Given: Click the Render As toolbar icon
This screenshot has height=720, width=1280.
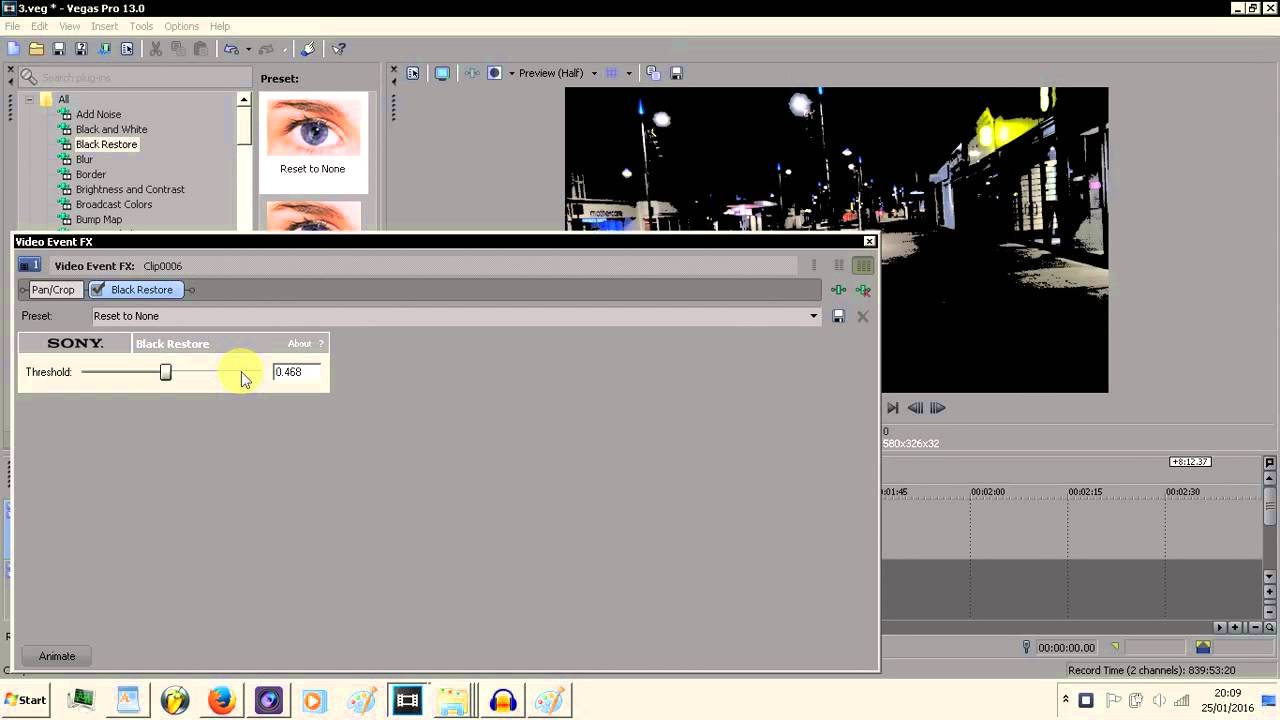Looking at the screenshot, I should click(x=104, y=48).
